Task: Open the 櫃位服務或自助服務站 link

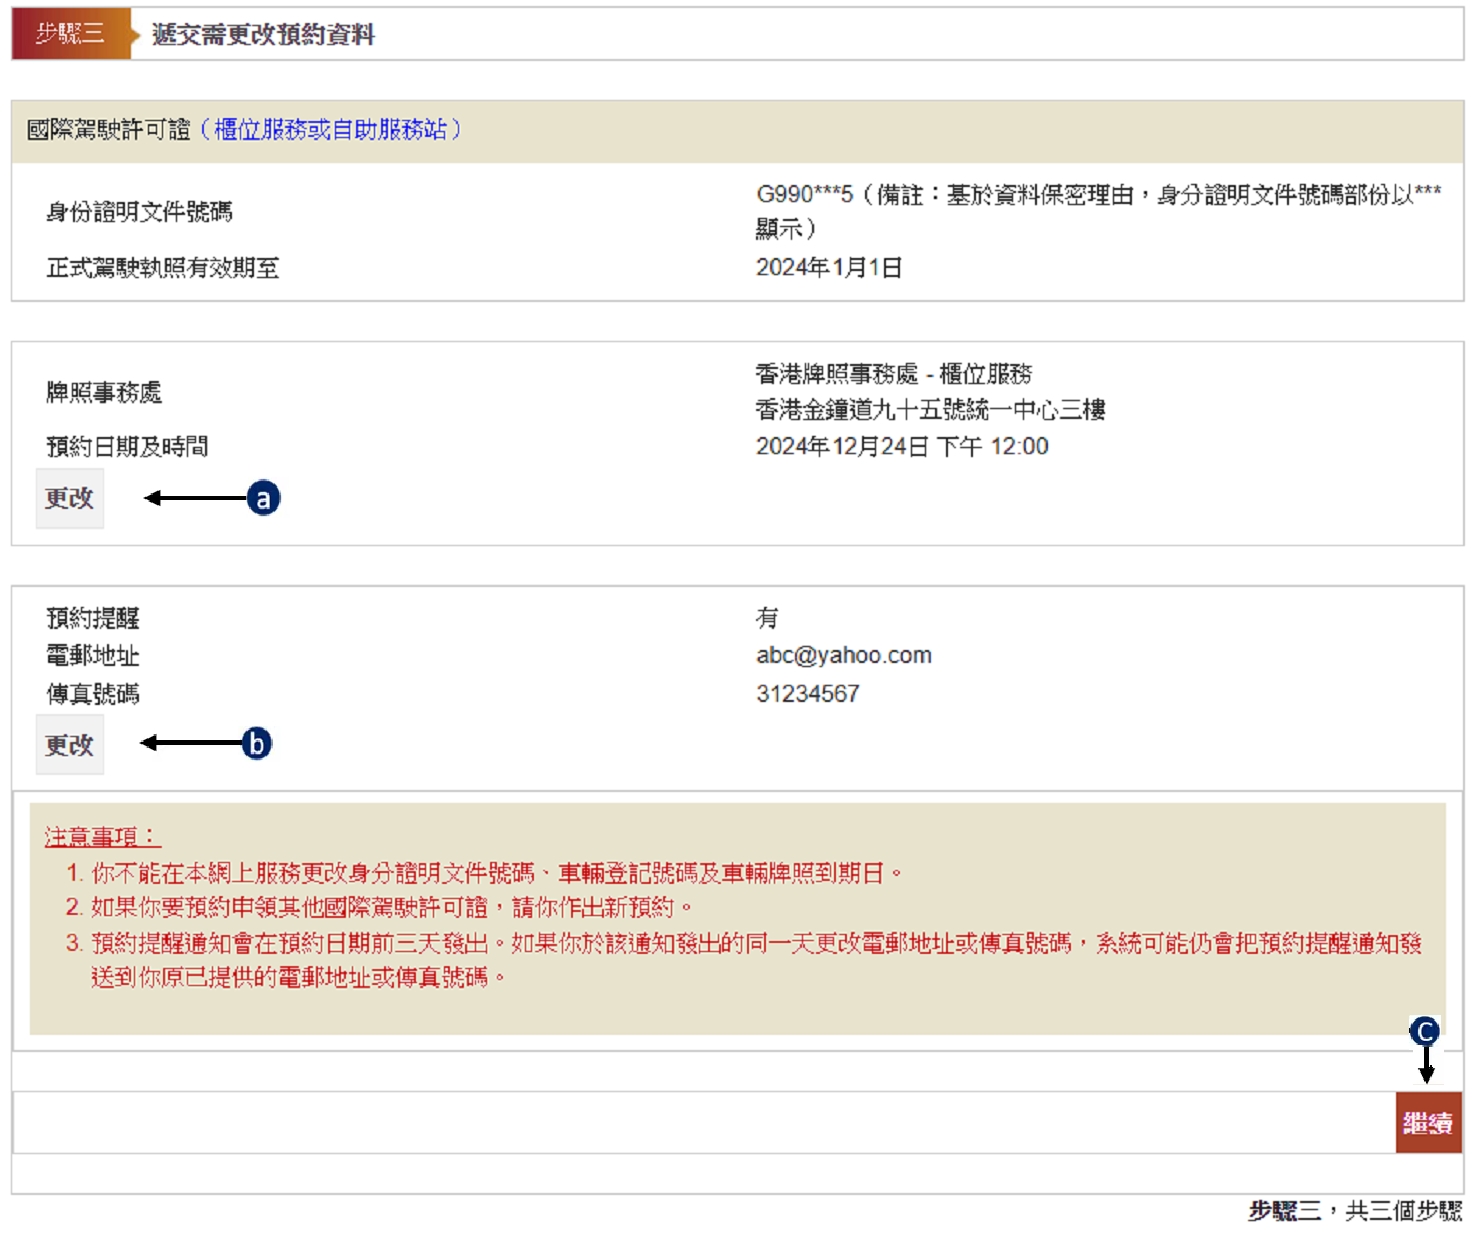Action: pos(330,130)
